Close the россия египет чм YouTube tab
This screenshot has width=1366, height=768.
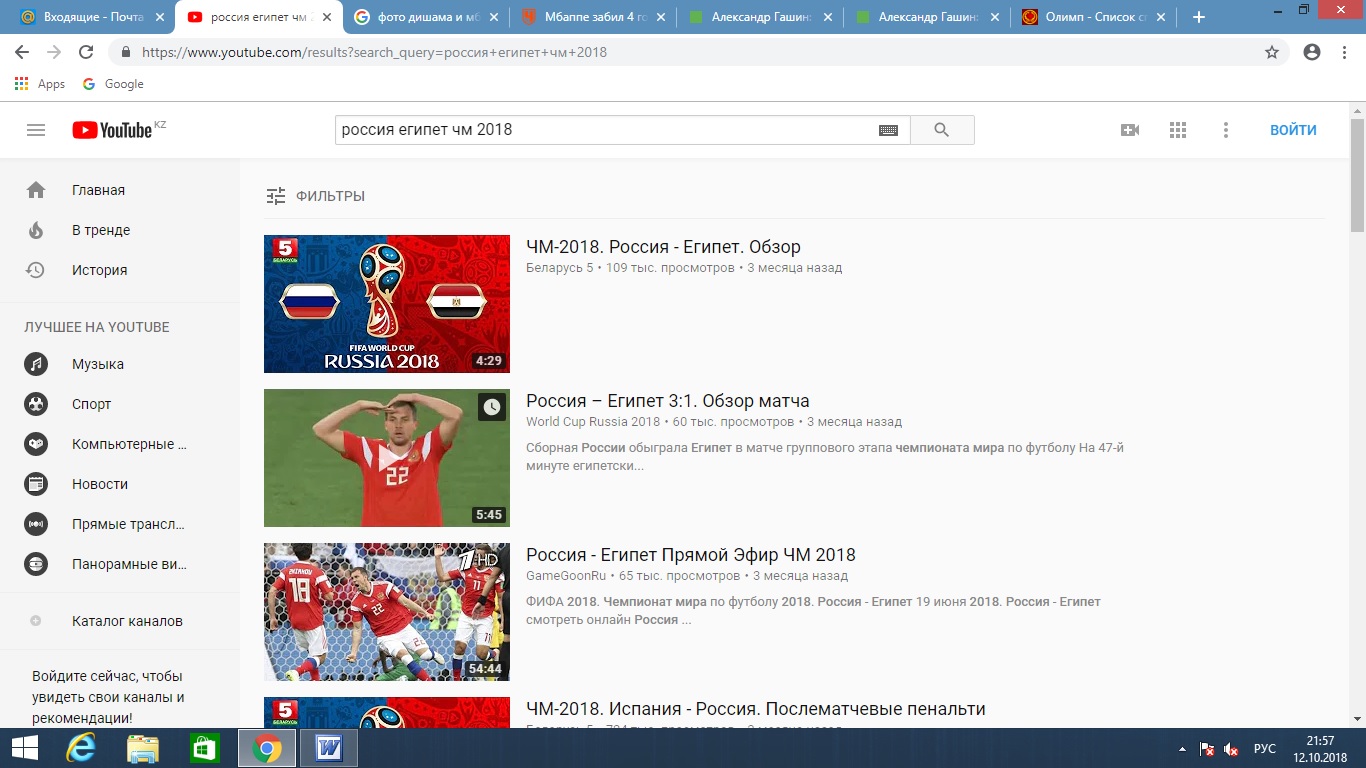coord(326,17)
